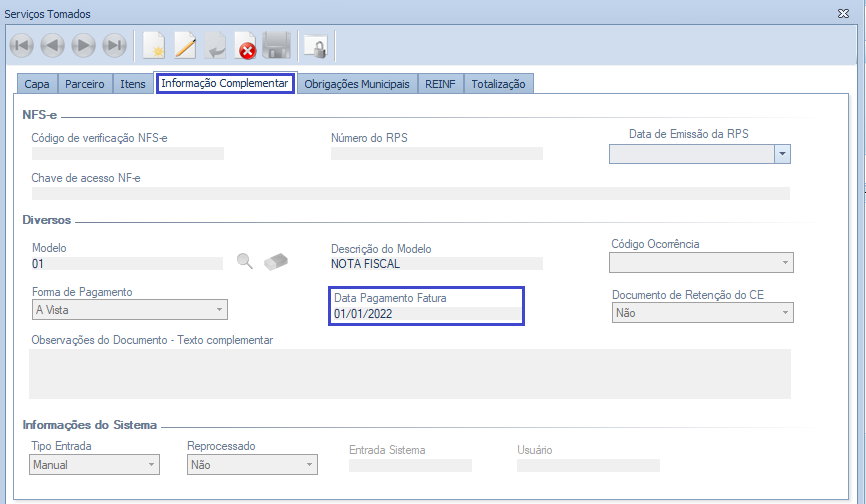Screen dimensions: 866x504
Task: Search Modelo with magnifying glass icon
Action: pyautogui.click(x=245, y=262)
